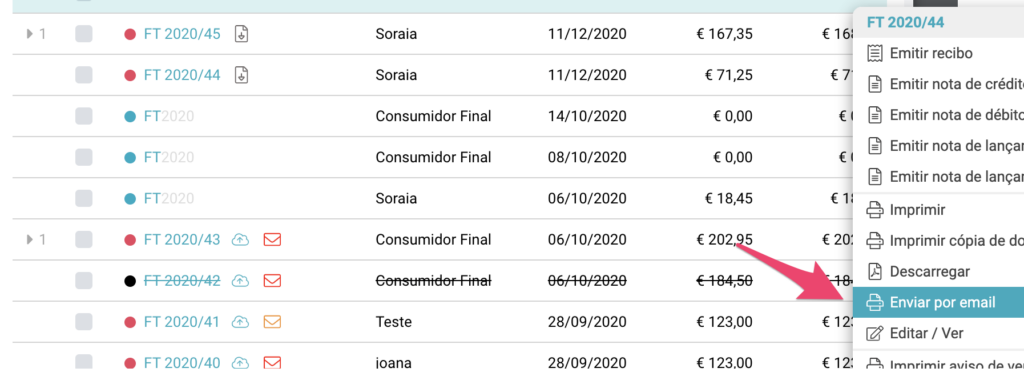Click the orange envelope icon for FT 2020/41
Viewport: 1024px width, 392px height.
tap(272, 321)
